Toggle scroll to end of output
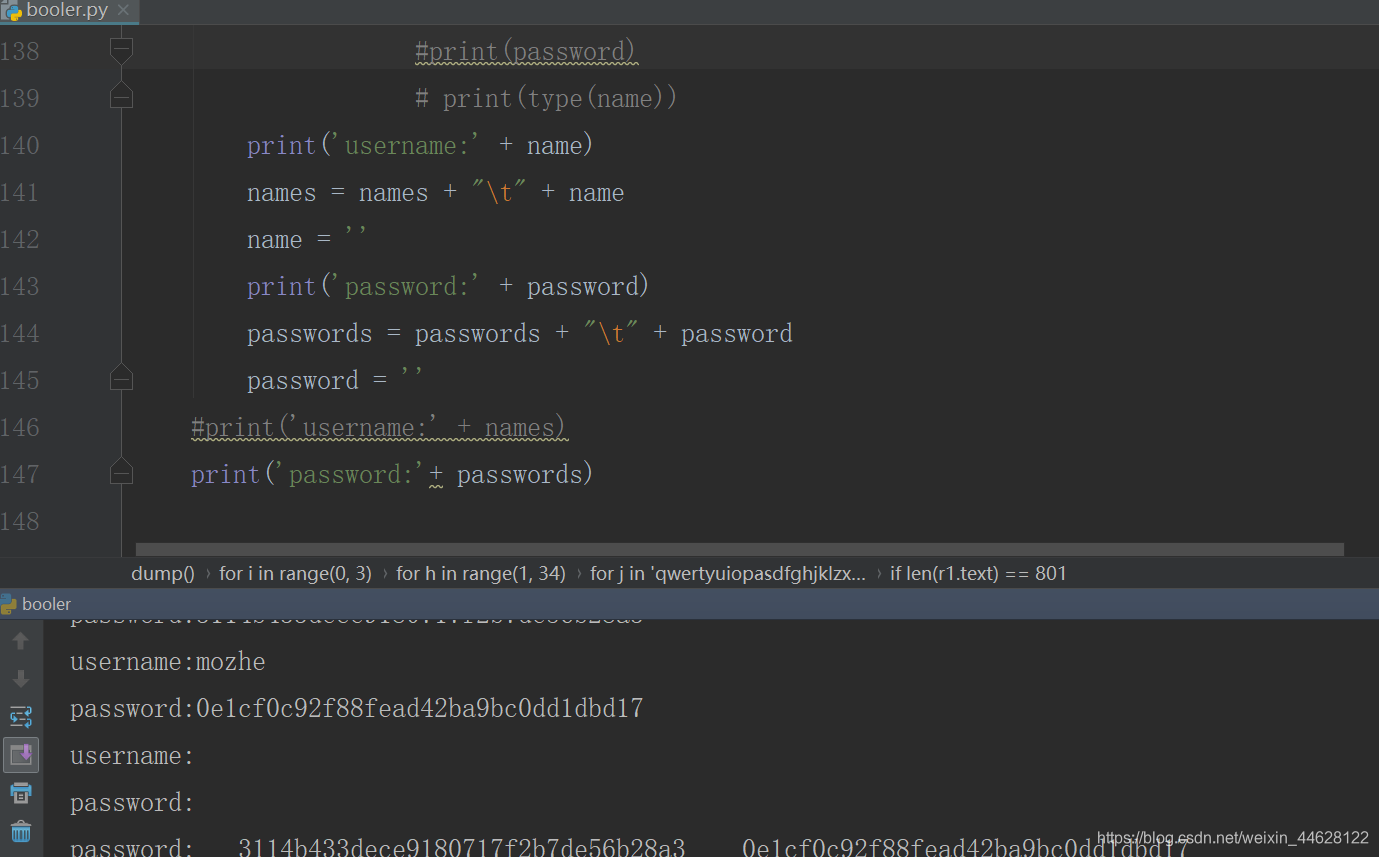This screenshot has height=857, width=1379. click(x=21, y=755)
